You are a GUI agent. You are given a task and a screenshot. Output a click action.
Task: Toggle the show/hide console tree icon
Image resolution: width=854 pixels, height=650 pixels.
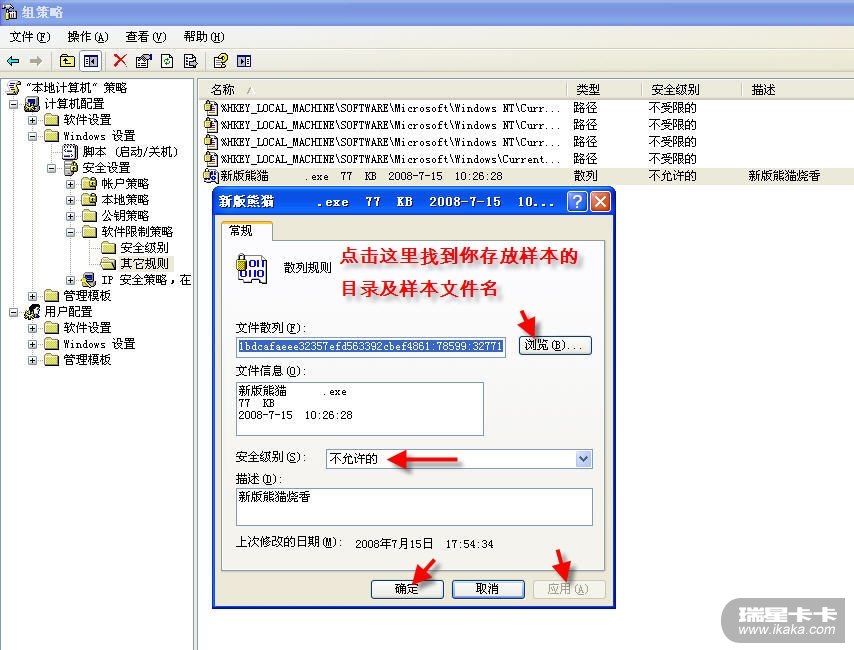click(x=90, y=61)
